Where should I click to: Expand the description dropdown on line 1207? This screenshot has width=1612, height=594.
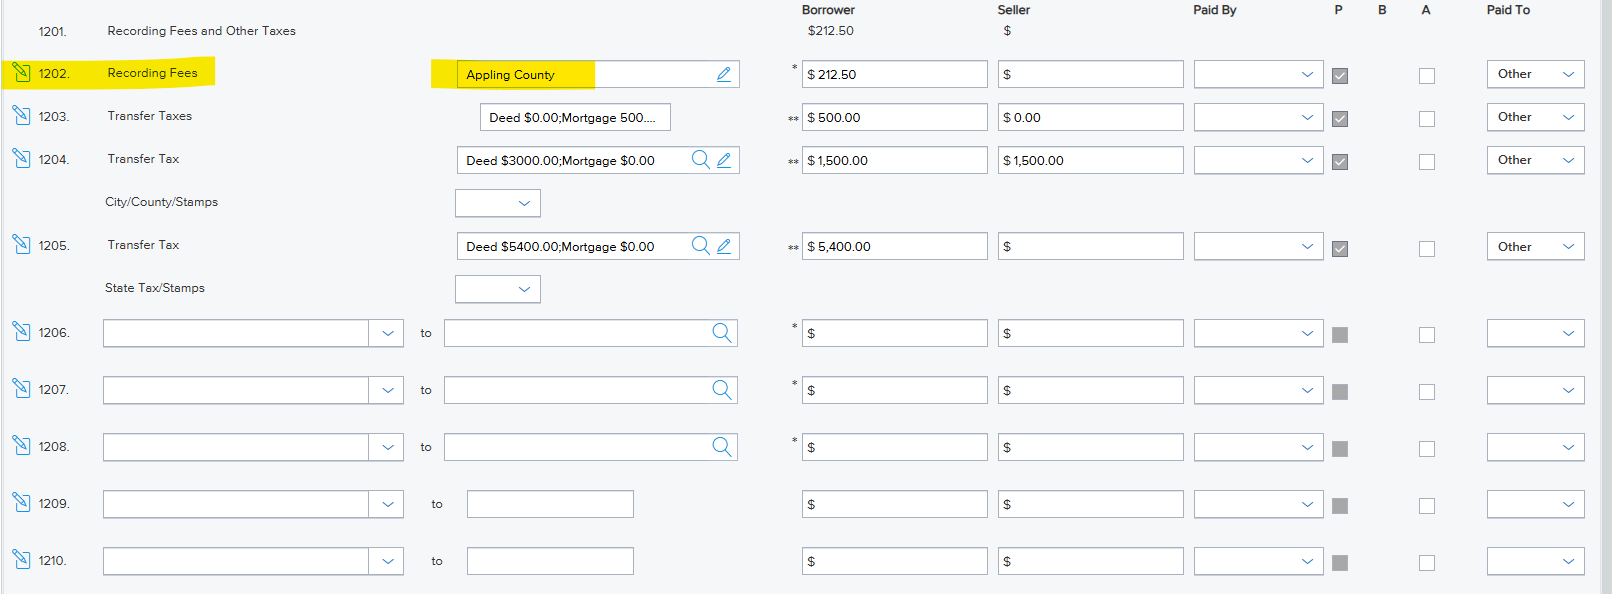(387, 390)
